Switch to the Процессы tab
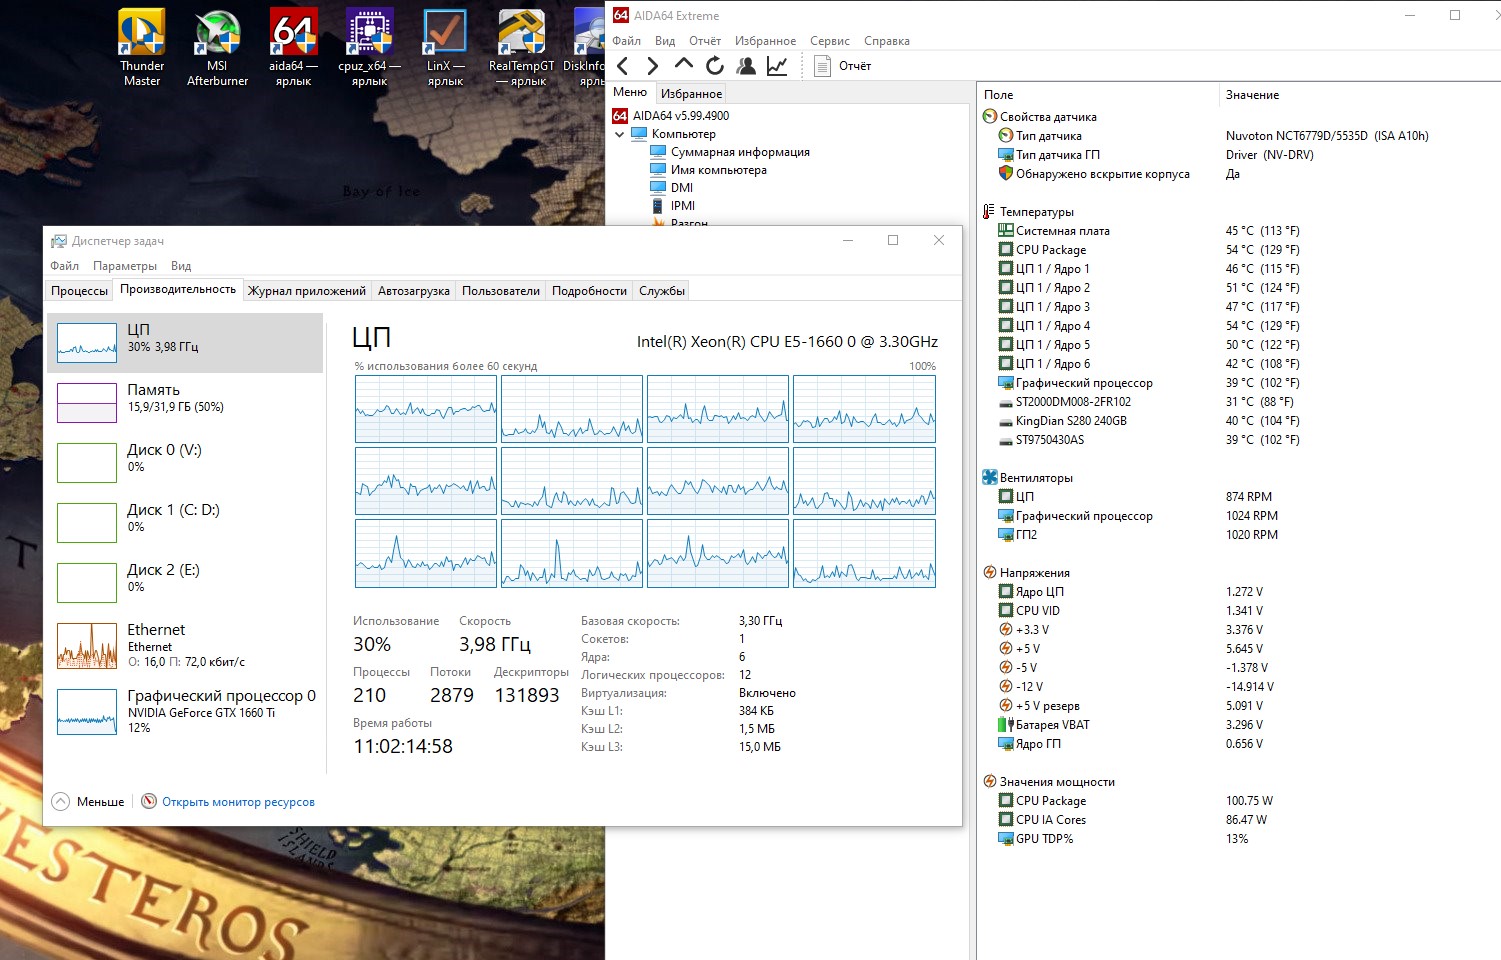Screen dimensions: 1501x960 [x=79, y=291]
